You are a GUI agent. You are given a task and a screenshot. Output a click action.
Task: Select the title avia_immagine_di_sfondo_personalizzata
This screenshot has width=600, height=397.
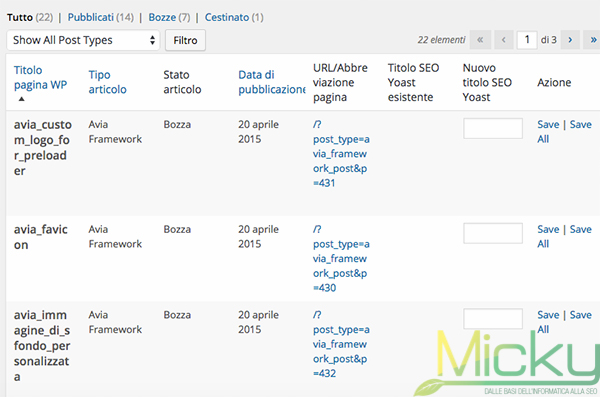pos(42,346)
